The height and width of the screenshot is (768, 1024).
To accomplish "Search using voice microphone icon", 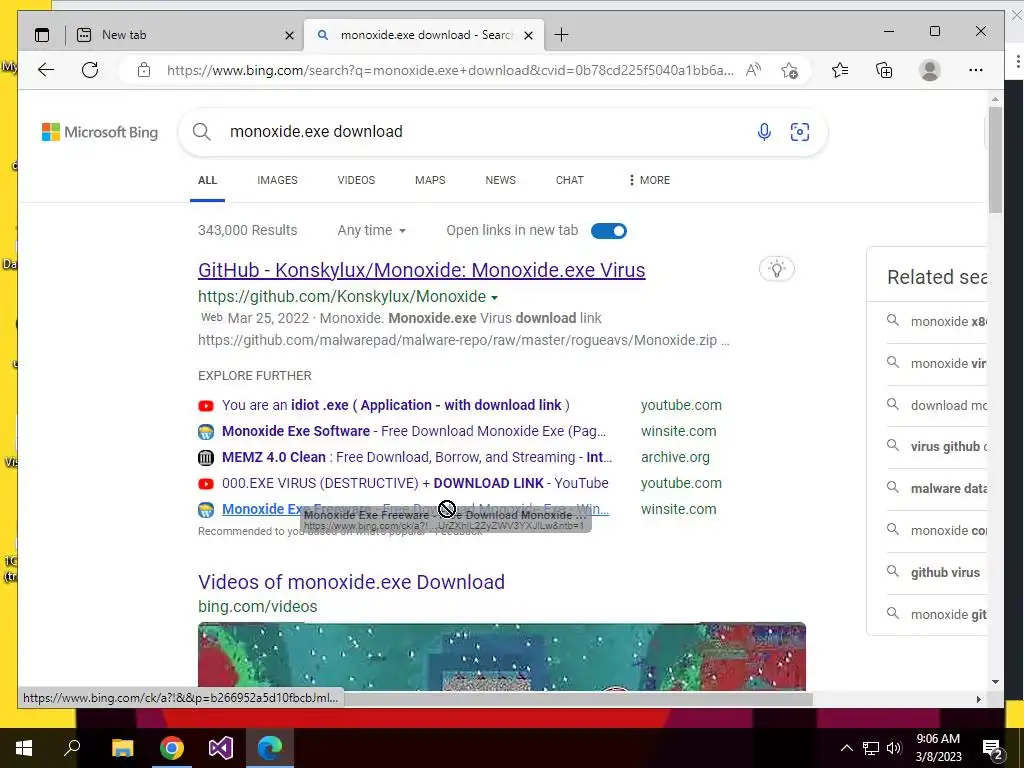I will [x=764, y=132].
